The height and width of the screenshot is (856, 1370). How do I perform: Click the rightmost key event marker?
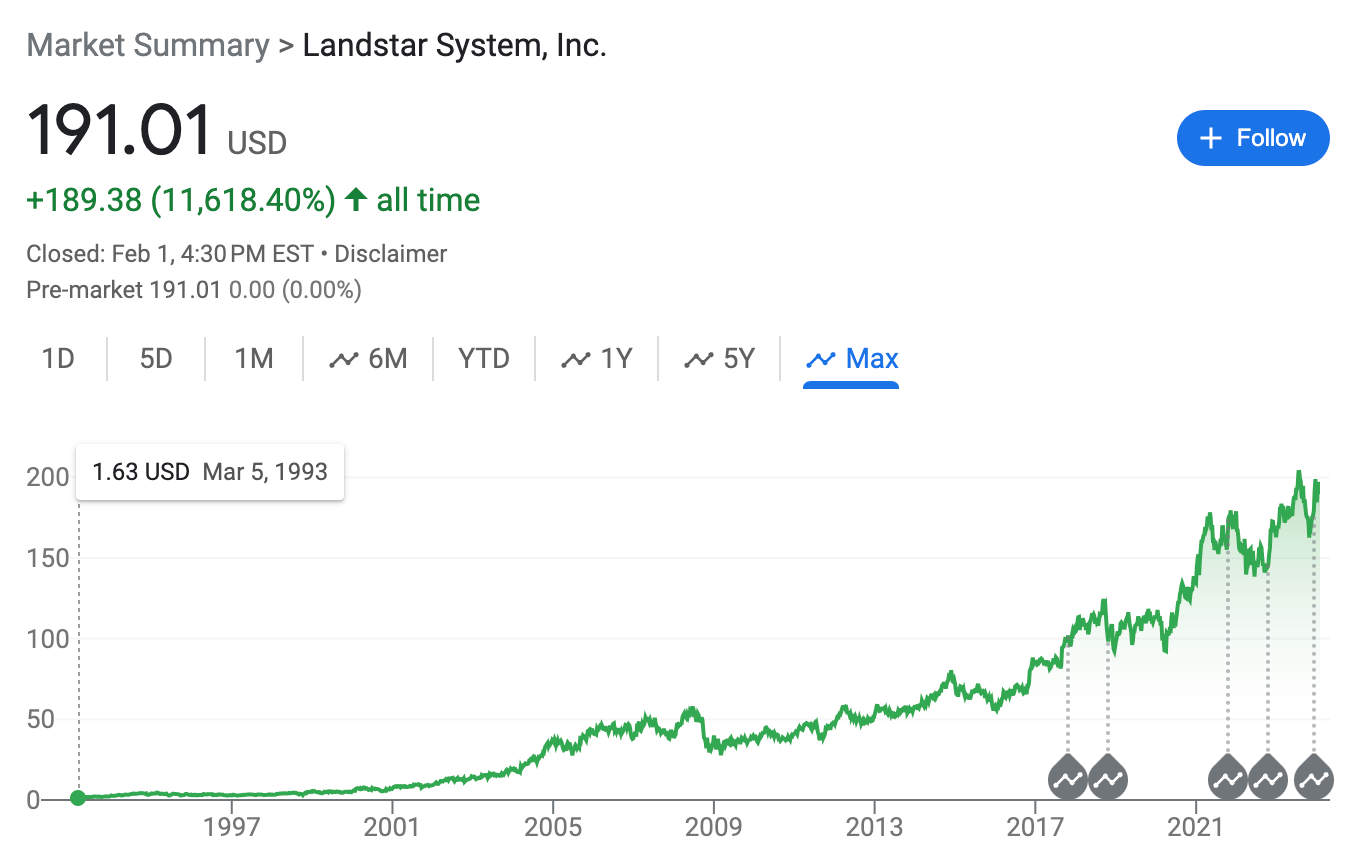point(1313,777)
